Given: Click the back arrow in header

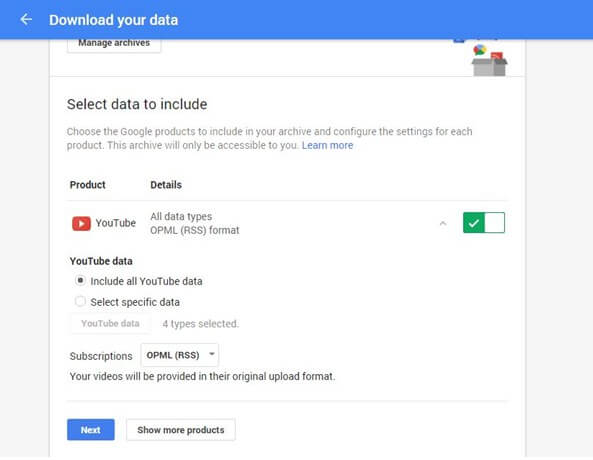Looking at the screenshot, I should 26,19.
